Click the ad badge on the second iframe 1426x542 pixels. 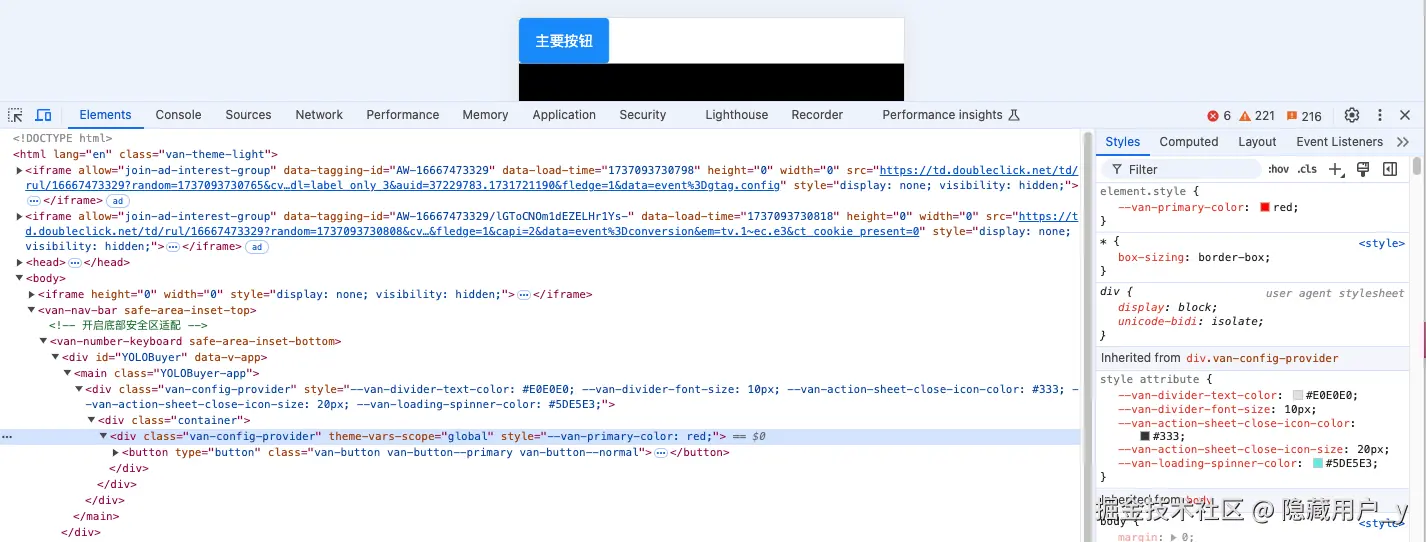256,247
